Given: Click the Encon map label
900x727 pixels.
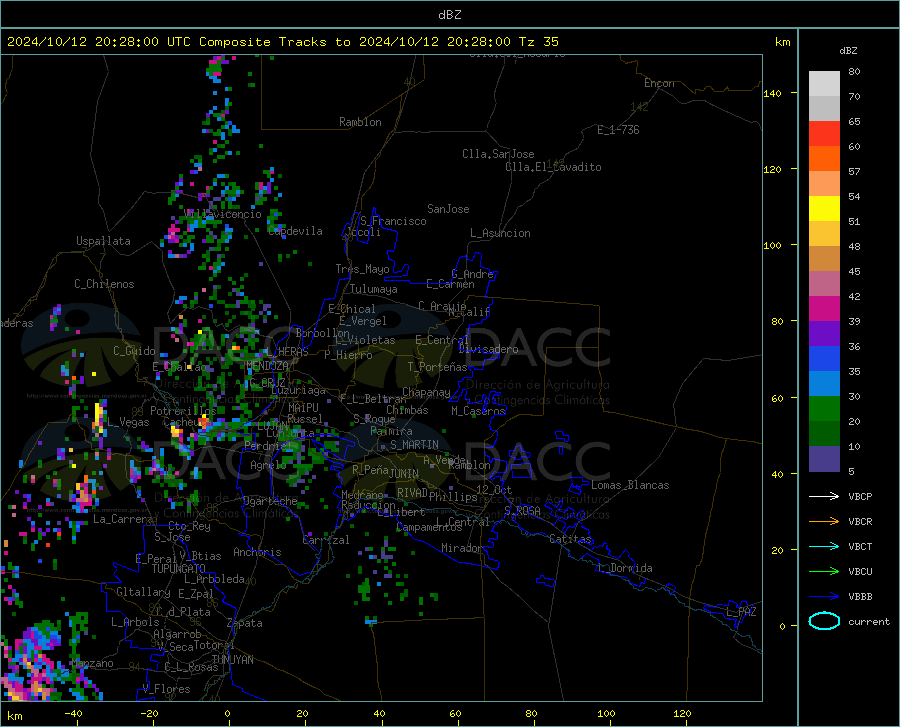Looking at the screenshot, I should (x=659, y=83).
